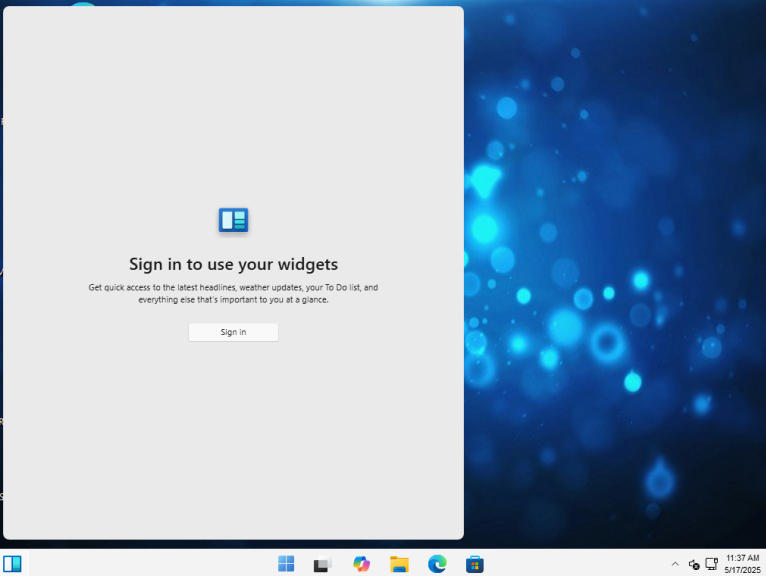Open Task View from taskbar

322,564
